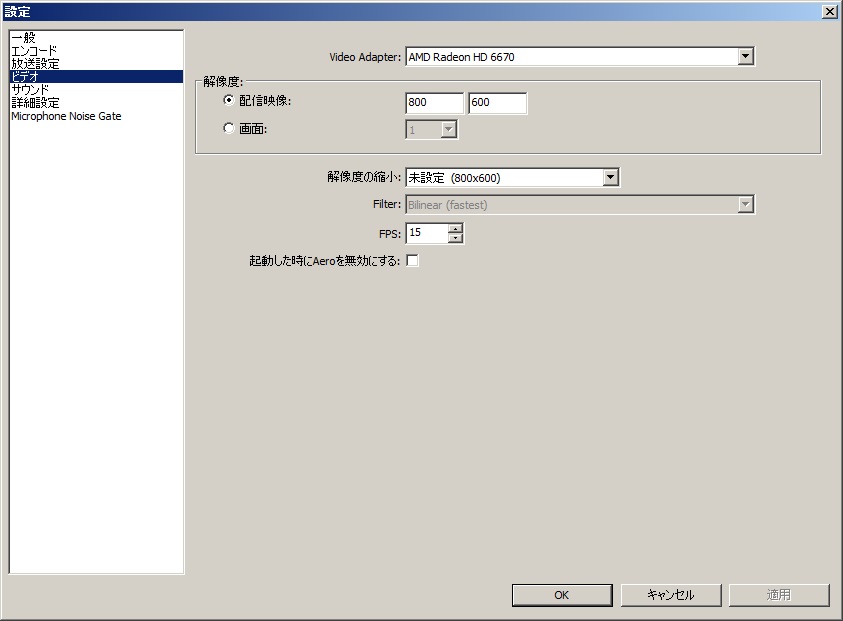Close the 設定 dialog window
The width and height of the screenshot is (843, 621).
click(x=830, y=12)
